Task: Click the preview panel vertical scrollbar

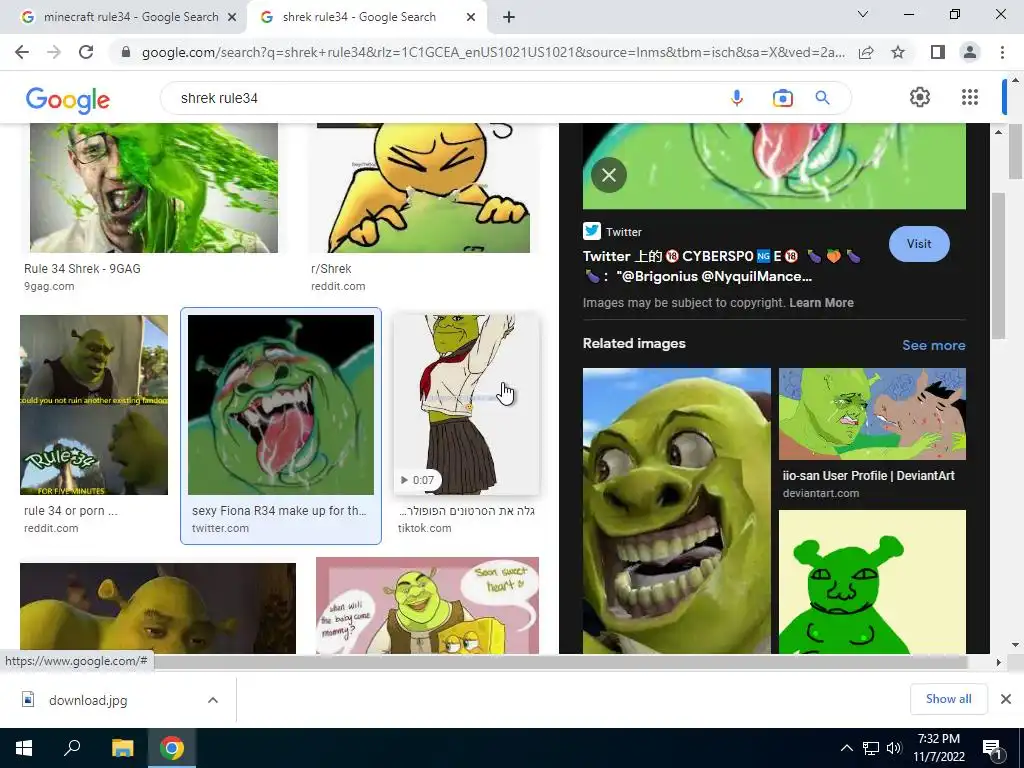Action: click(997, 265)
